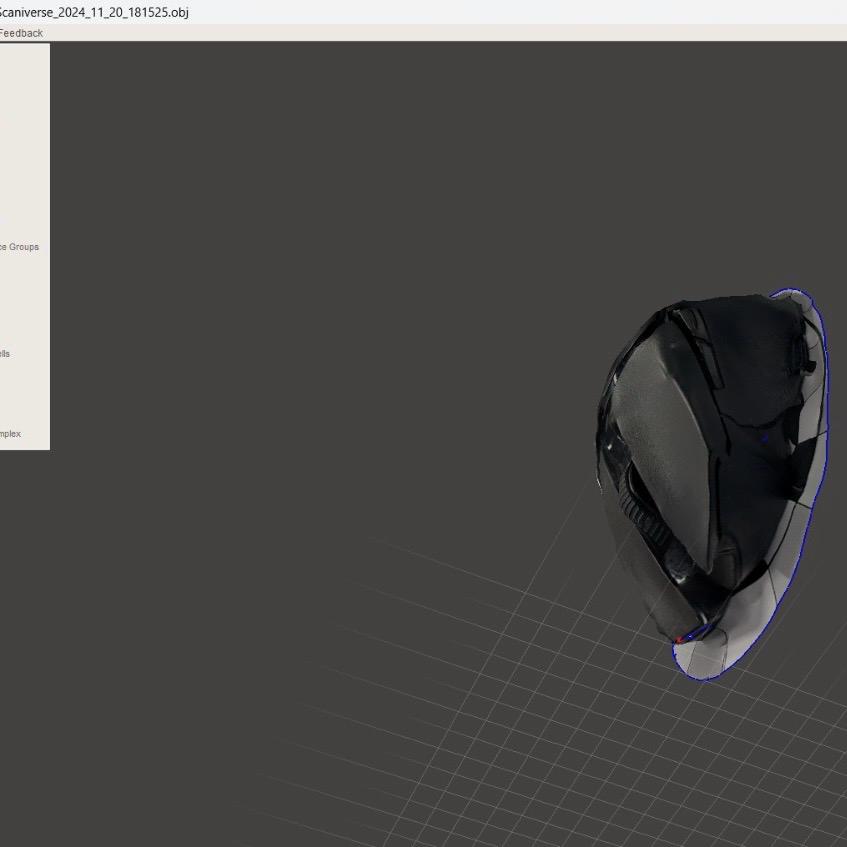Select the Face Groups tool in the panel
Image resolution: width=847 pixels, height=847 pixels.
(x=20, y=246)
